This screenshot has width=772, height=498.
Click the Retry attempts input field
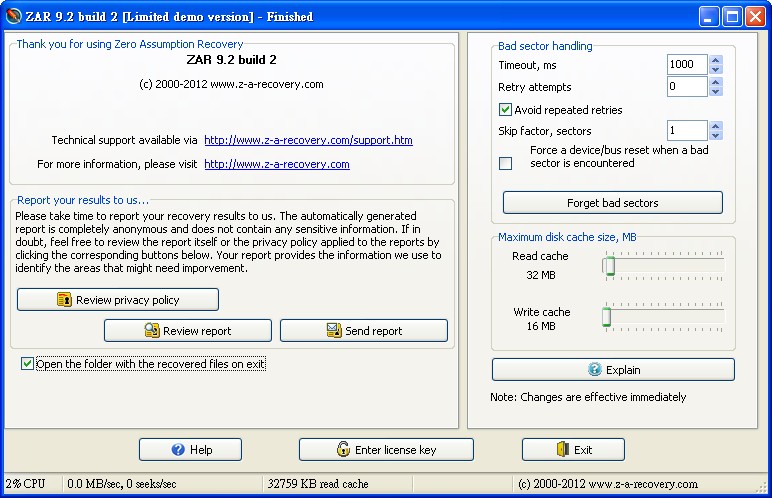point(687,87)
